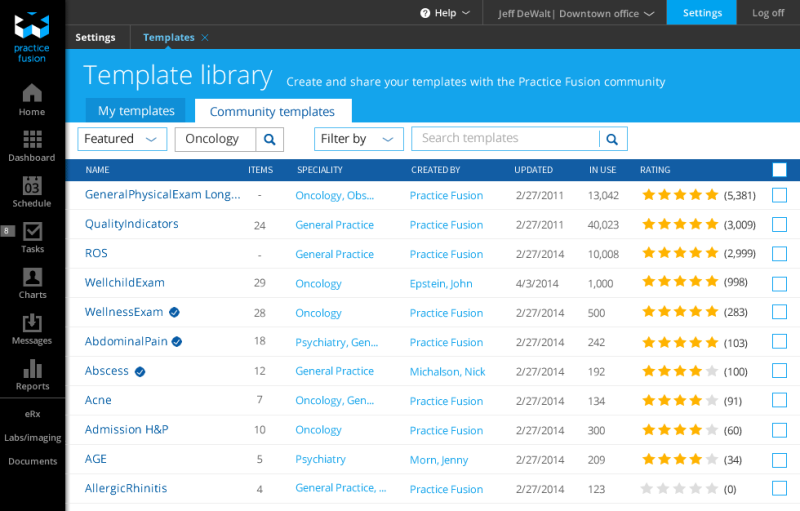Check the WellnessExam row checkbox

pyautogui.click(x=780, y=312)
